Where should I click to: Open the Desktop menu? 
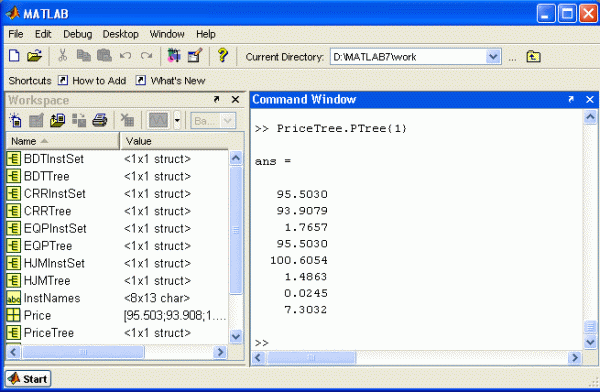tap(121, 34)
